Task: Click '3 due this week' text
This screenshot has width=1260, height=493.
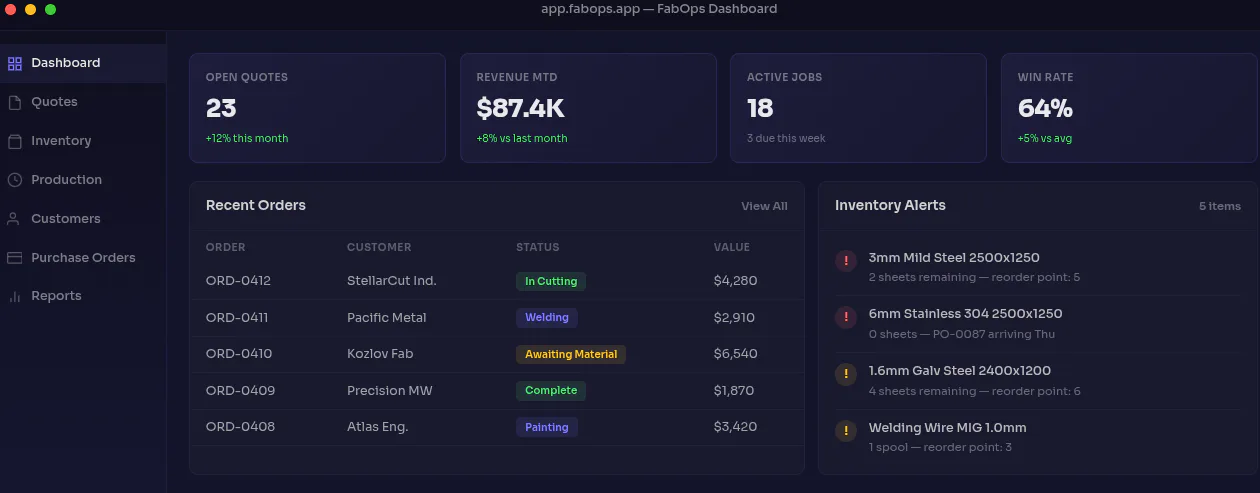Action: click(786, 138)
